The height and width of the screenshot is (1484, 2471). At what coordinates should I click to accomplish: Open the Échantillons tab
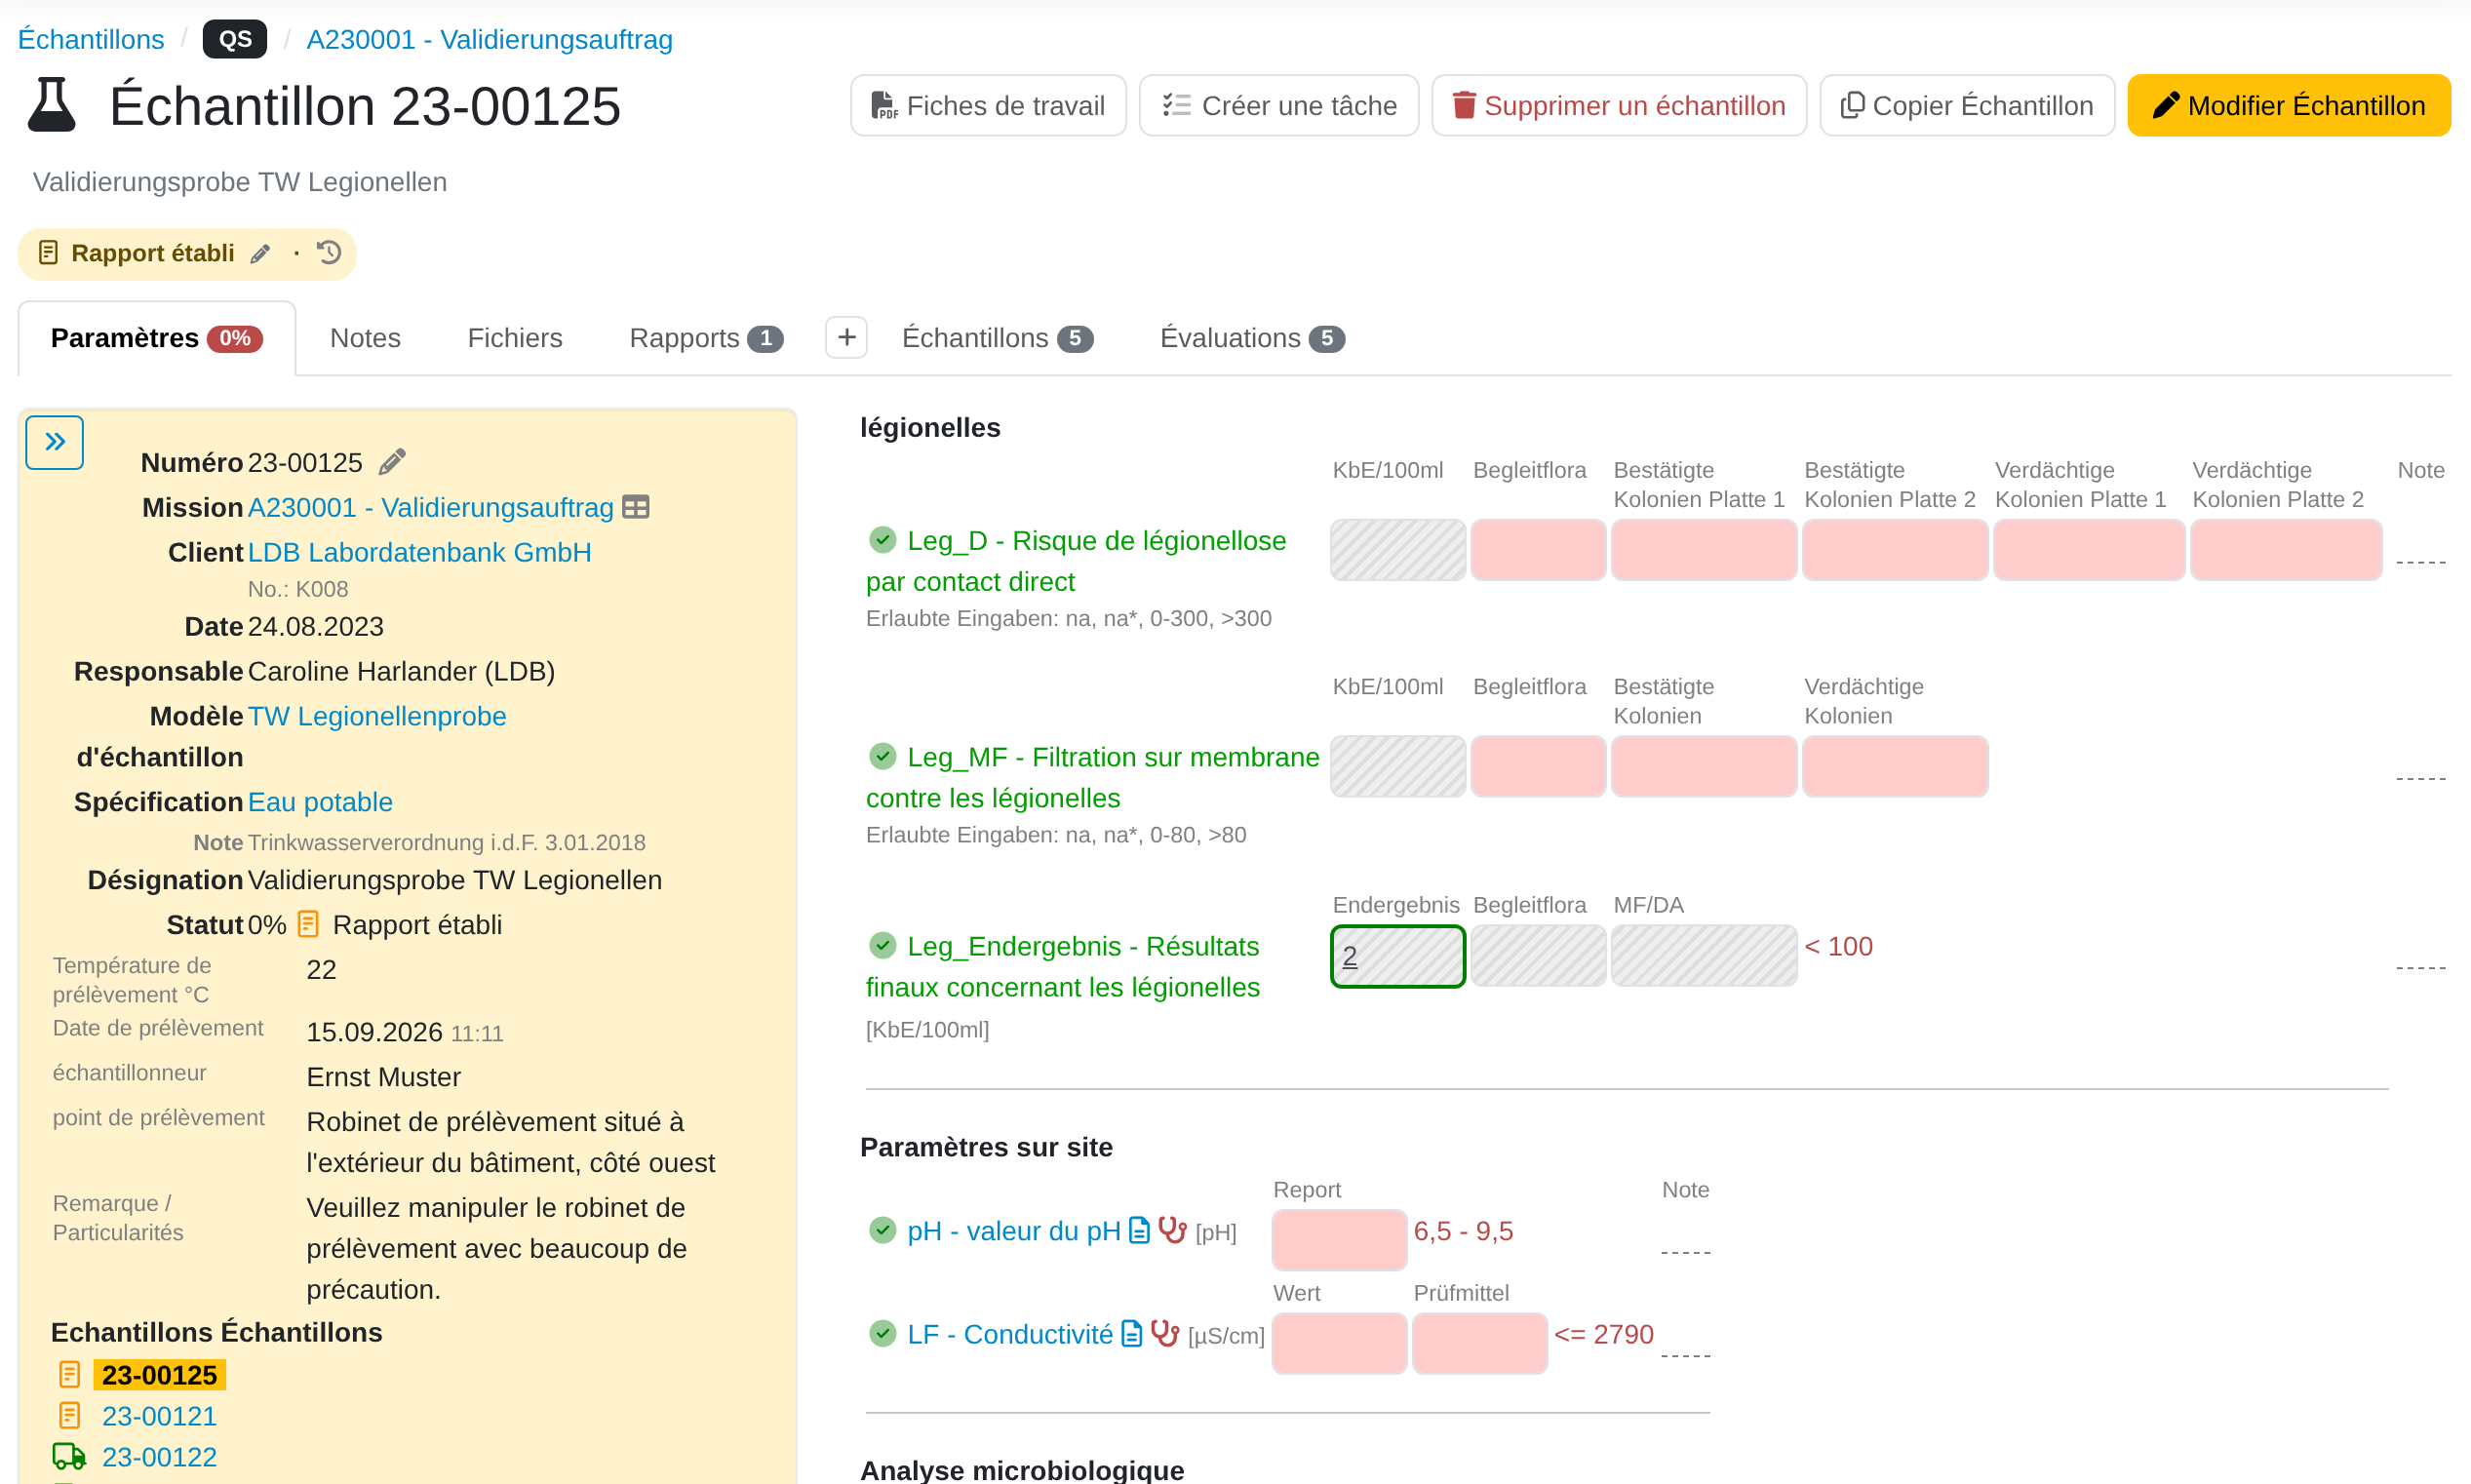pyautogui.click(x=997, y=339)
